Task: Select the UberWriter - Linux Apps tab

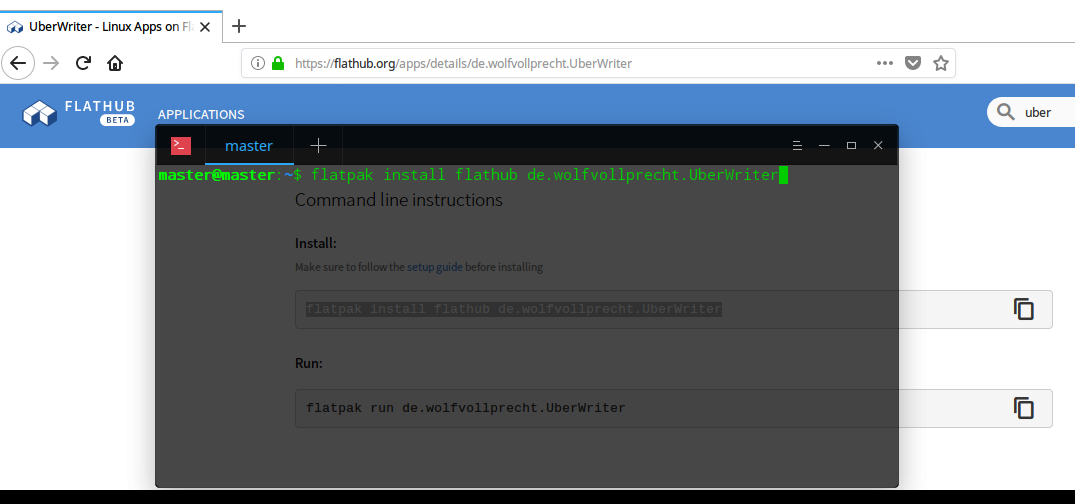Action: click(x=111, y=27)
